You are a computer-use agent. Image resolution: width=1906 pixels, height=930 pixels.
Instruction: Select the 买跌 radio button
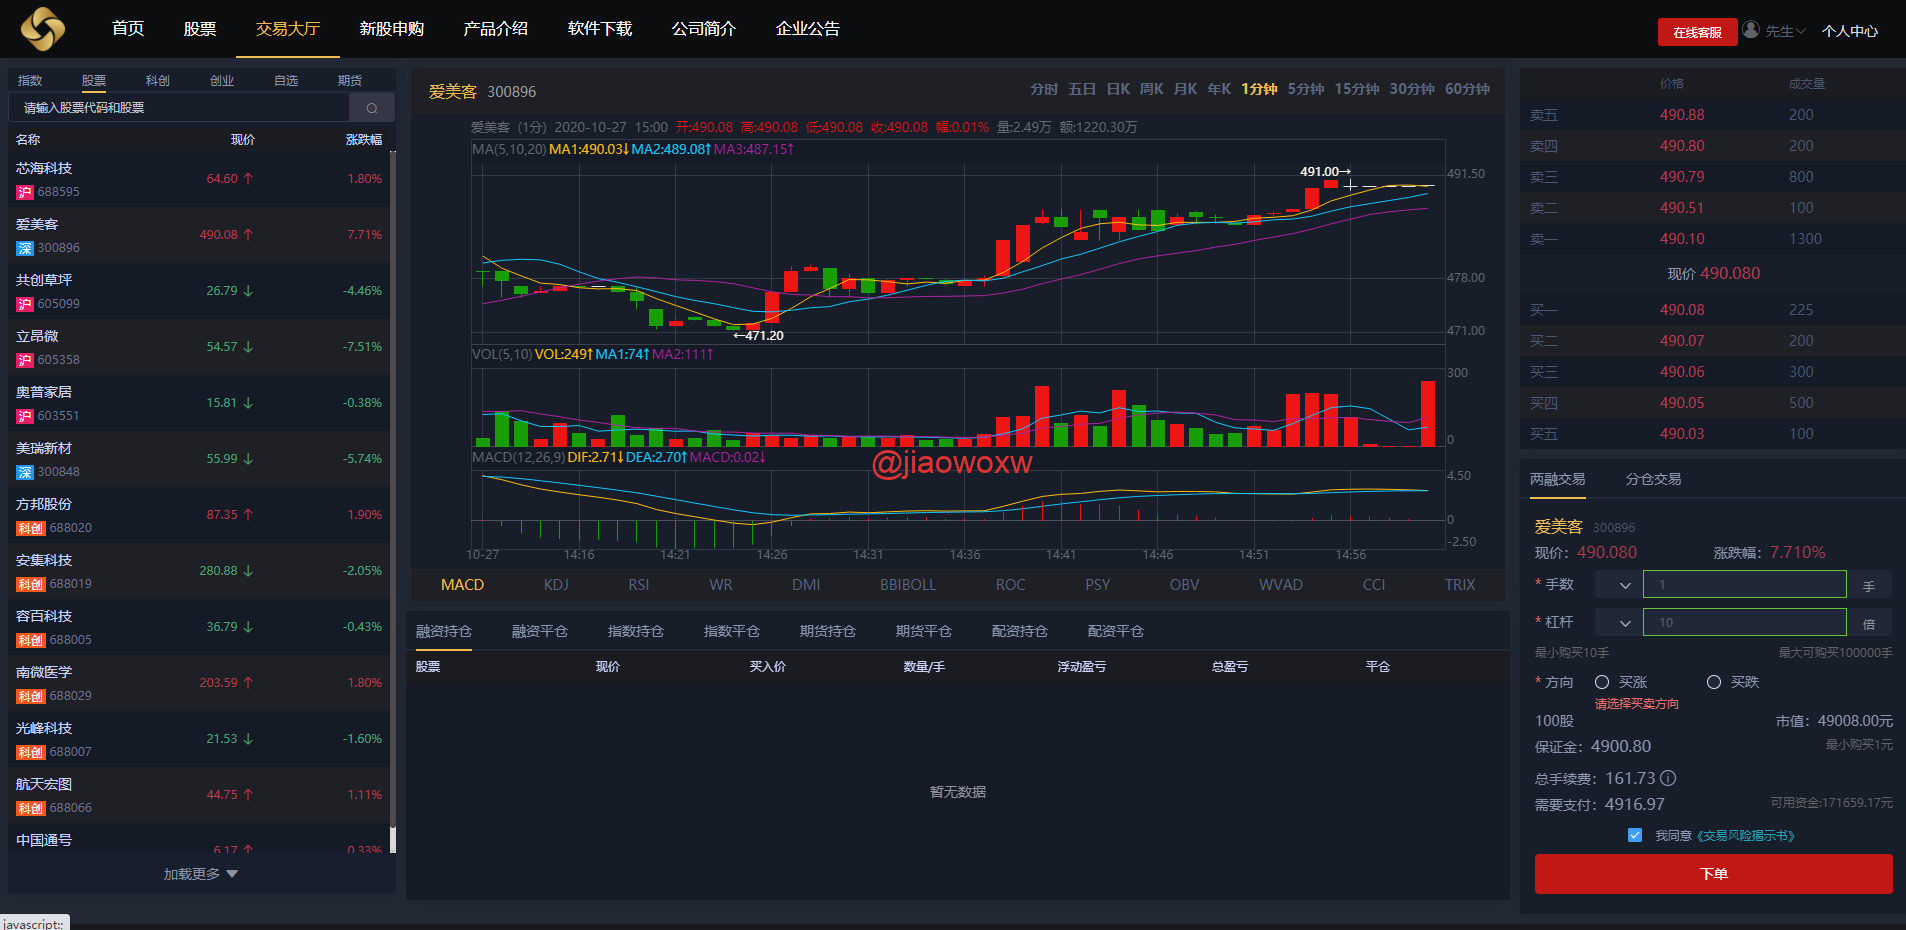coord(1714,682)
